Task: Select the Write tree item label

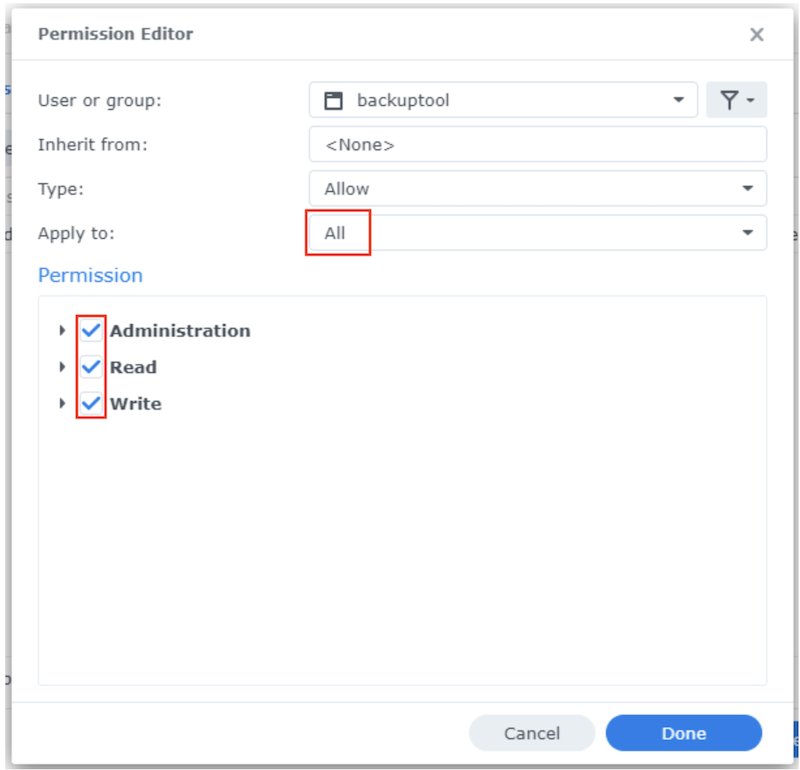Action: click(x=135, y=404)
